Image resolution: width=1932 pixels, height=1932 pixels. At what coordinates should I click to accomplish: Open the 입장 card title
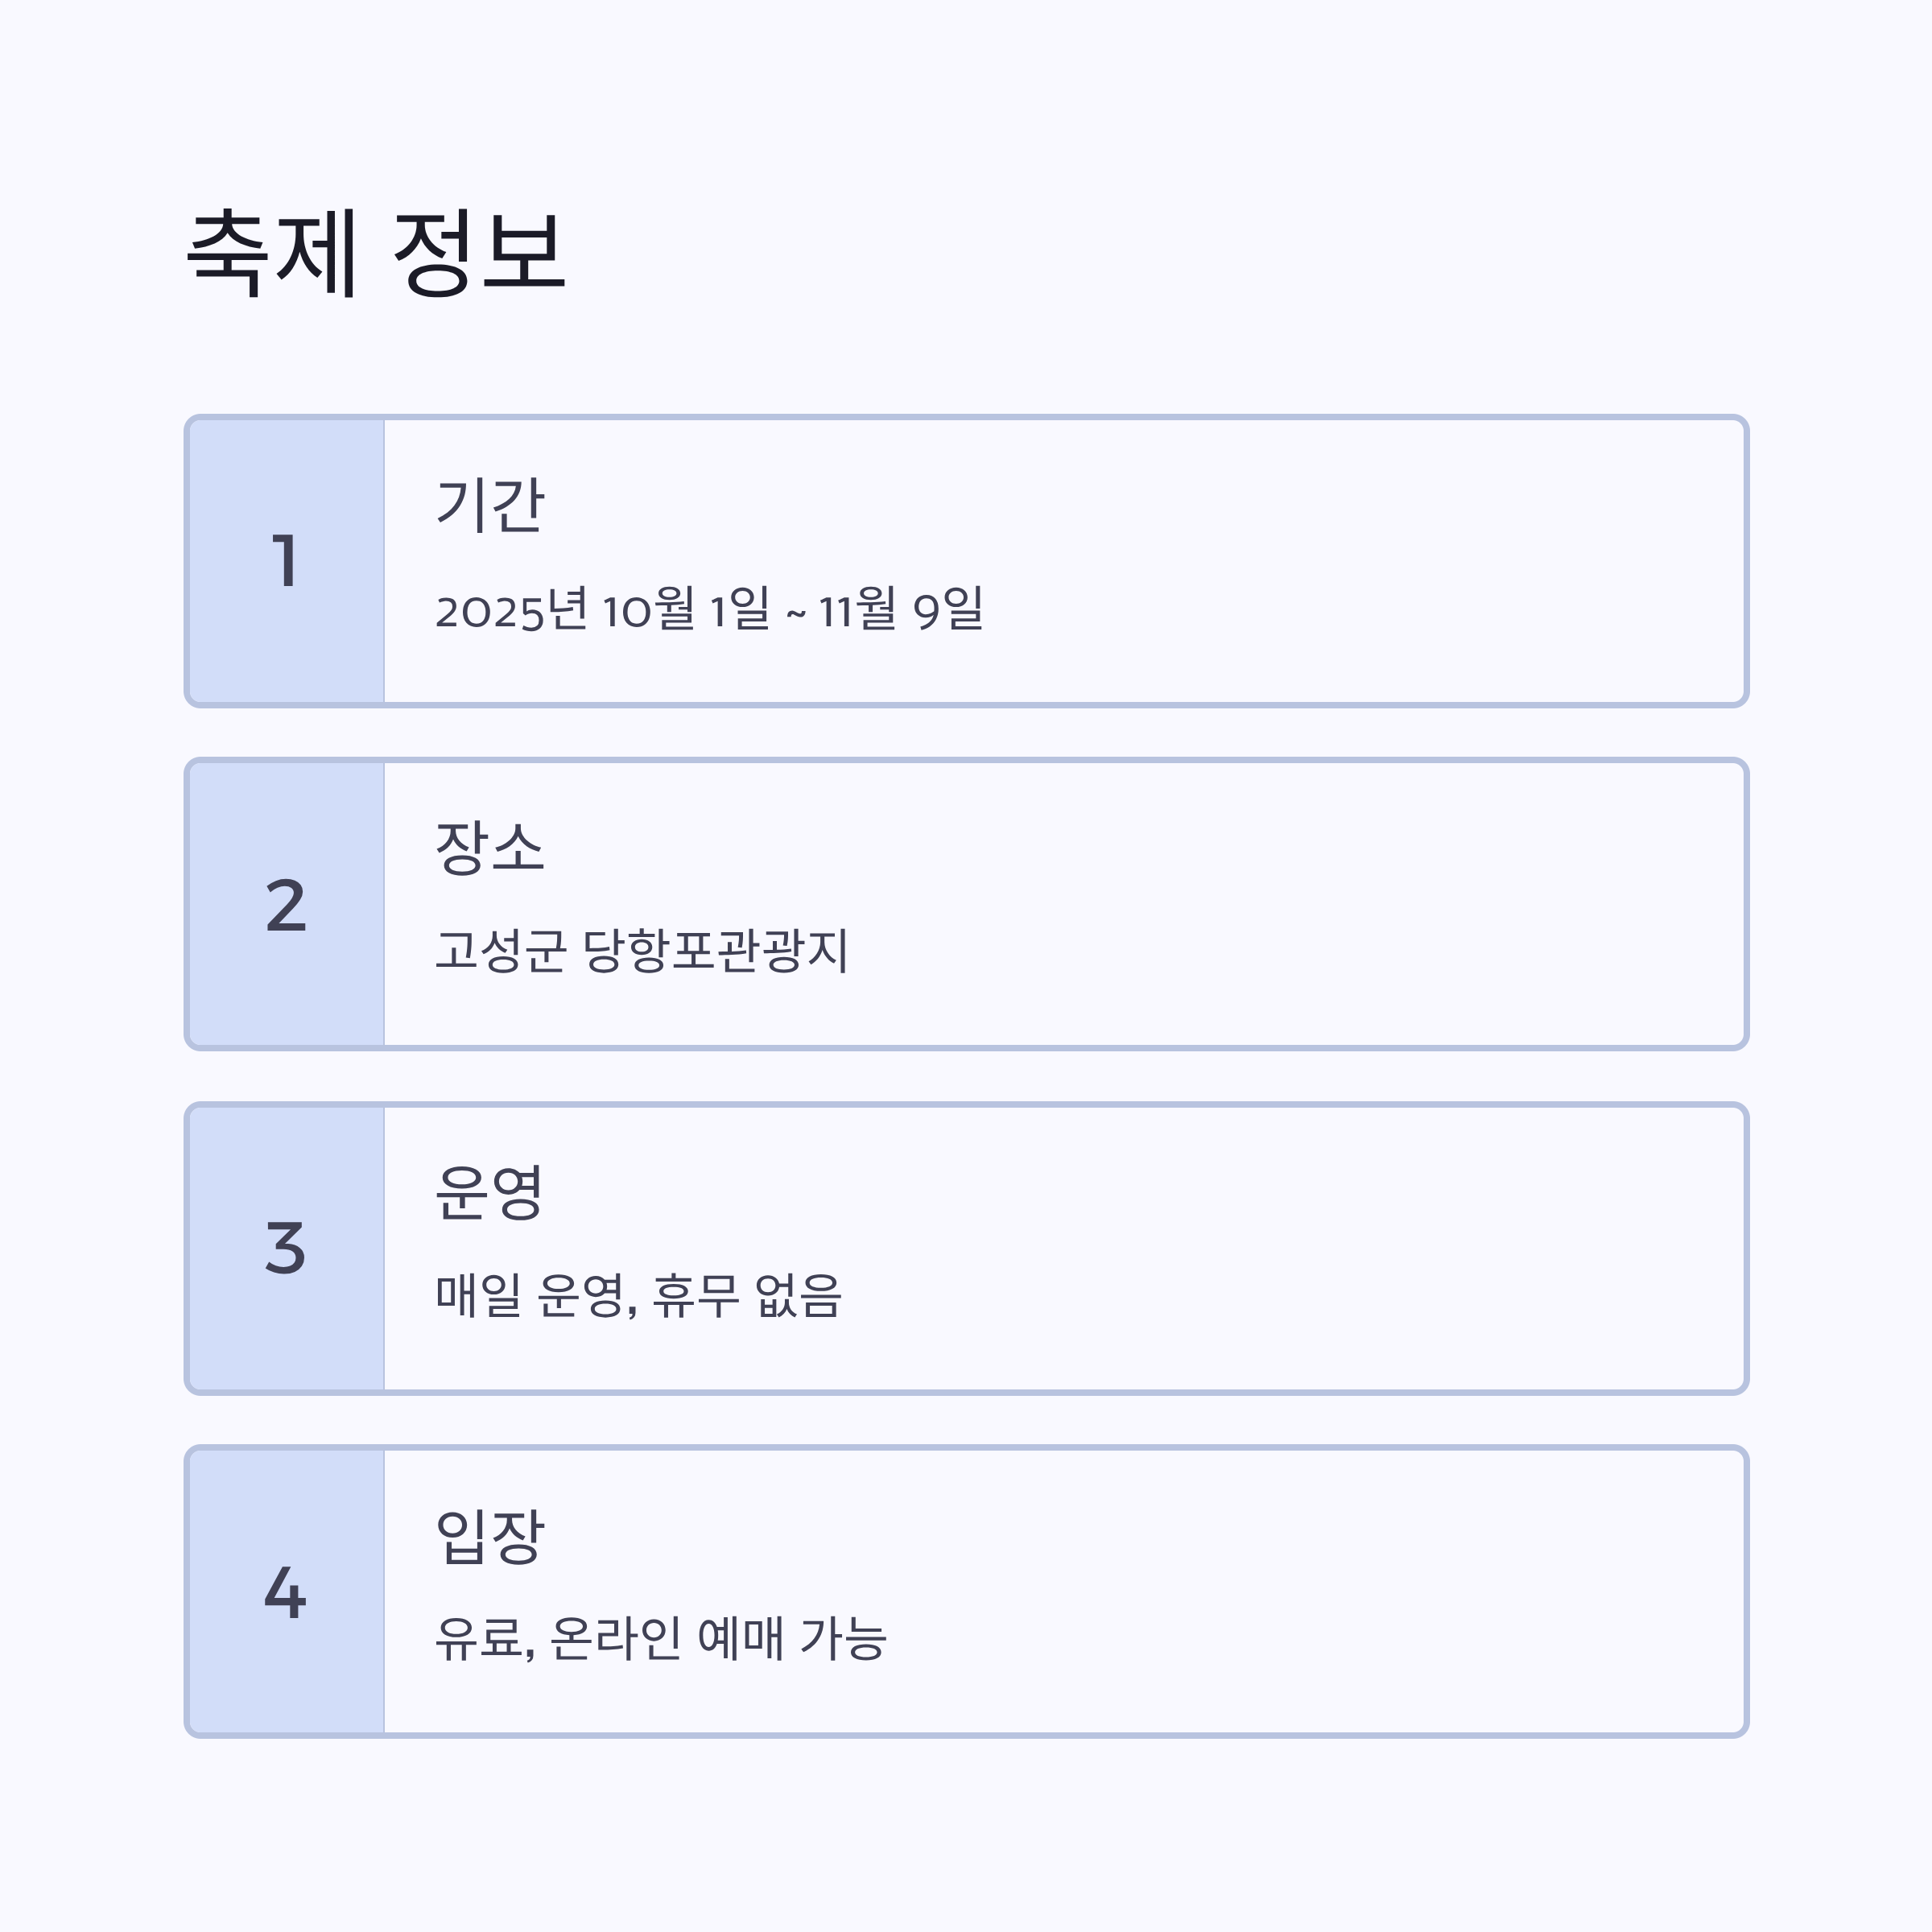490,1535
